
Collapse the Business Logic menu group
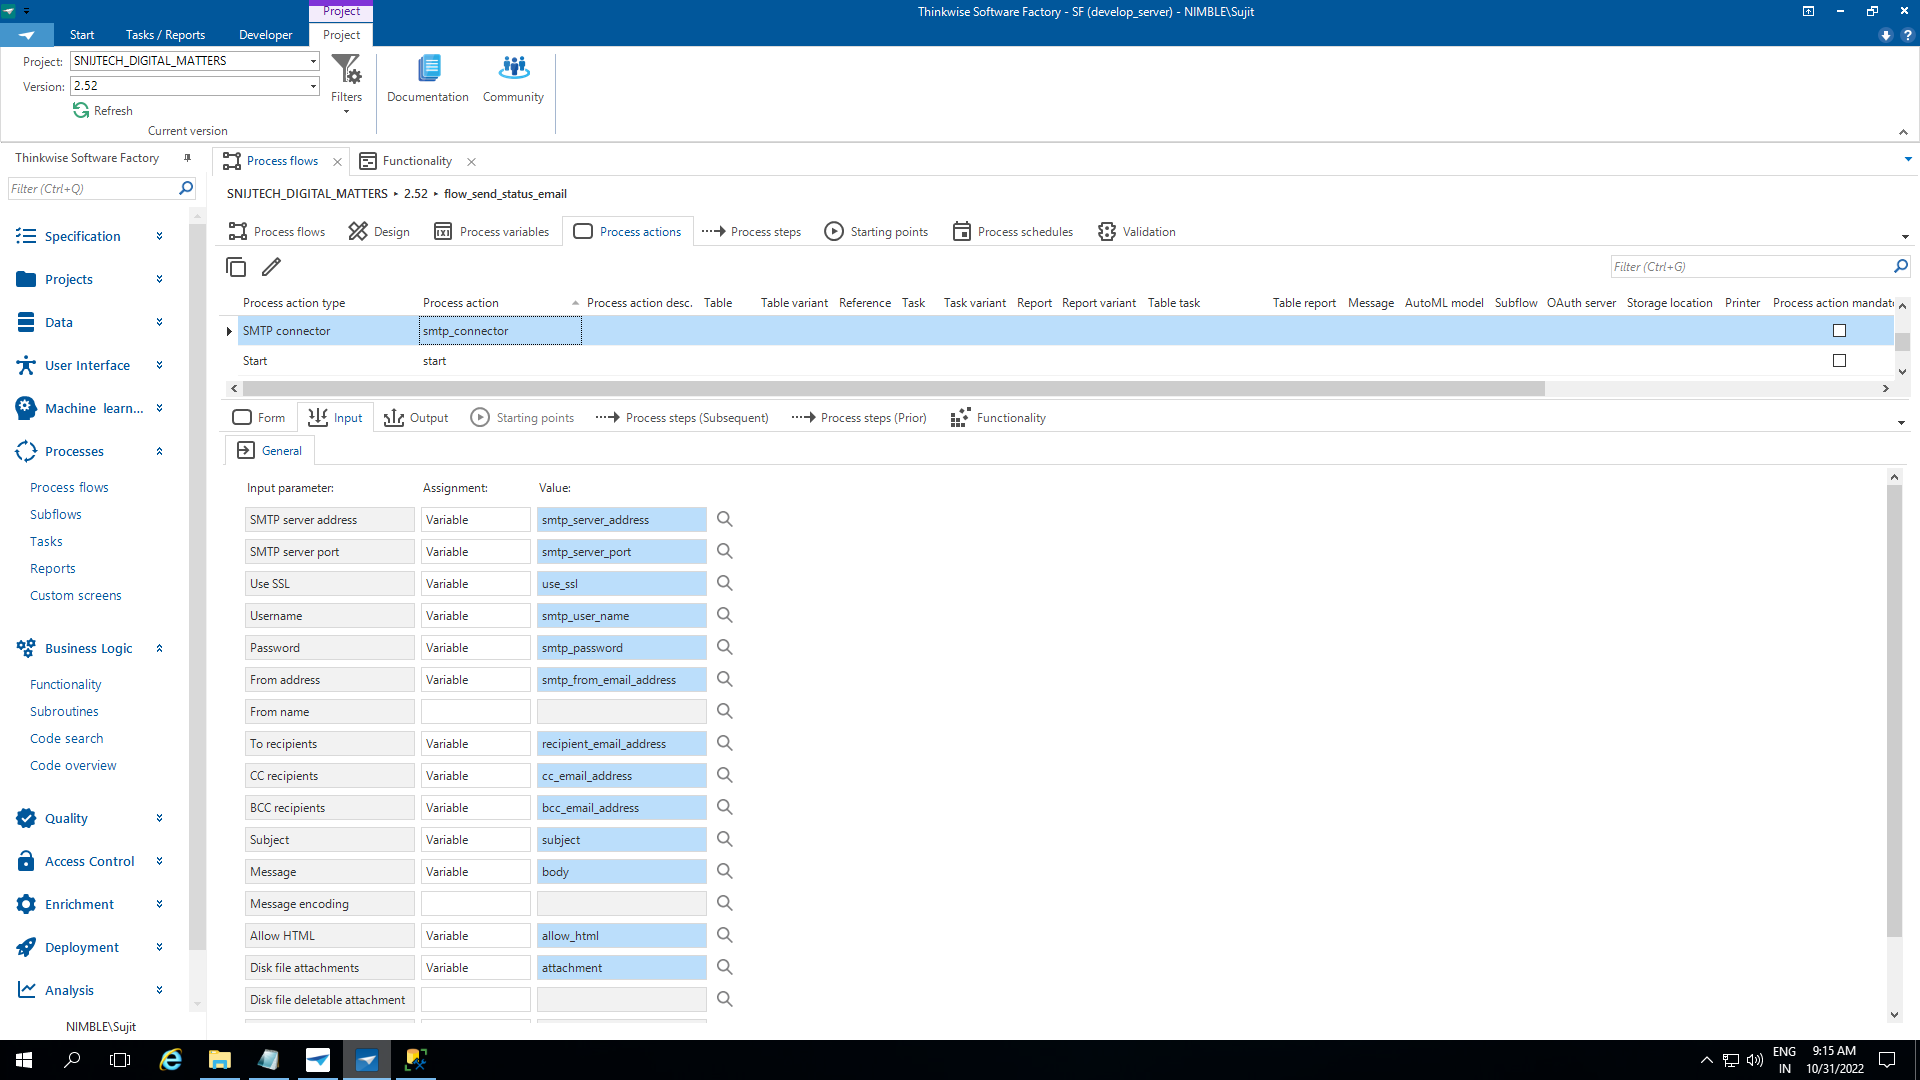tap(92, 648)
